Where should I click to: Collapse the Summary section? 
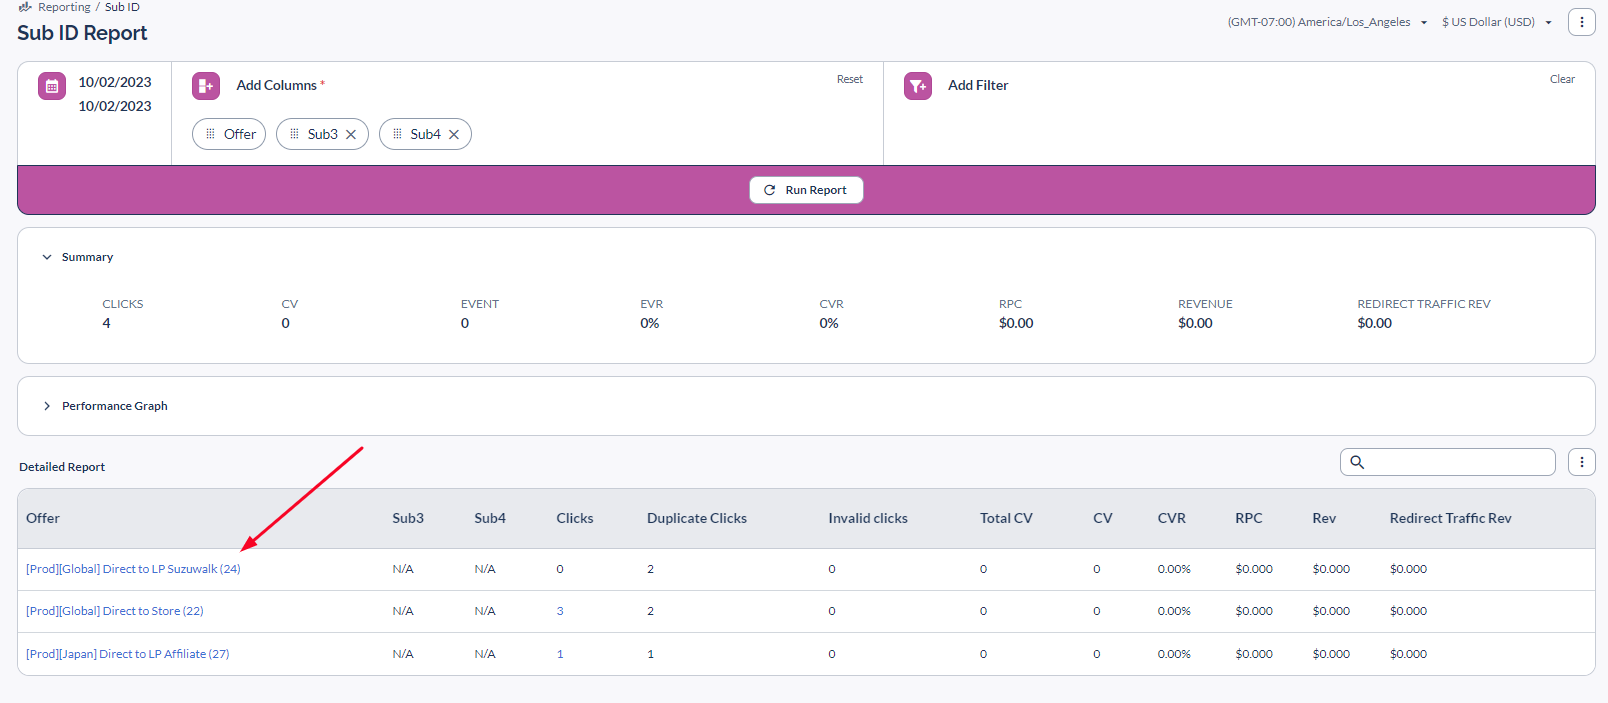(x=47, y=257)
